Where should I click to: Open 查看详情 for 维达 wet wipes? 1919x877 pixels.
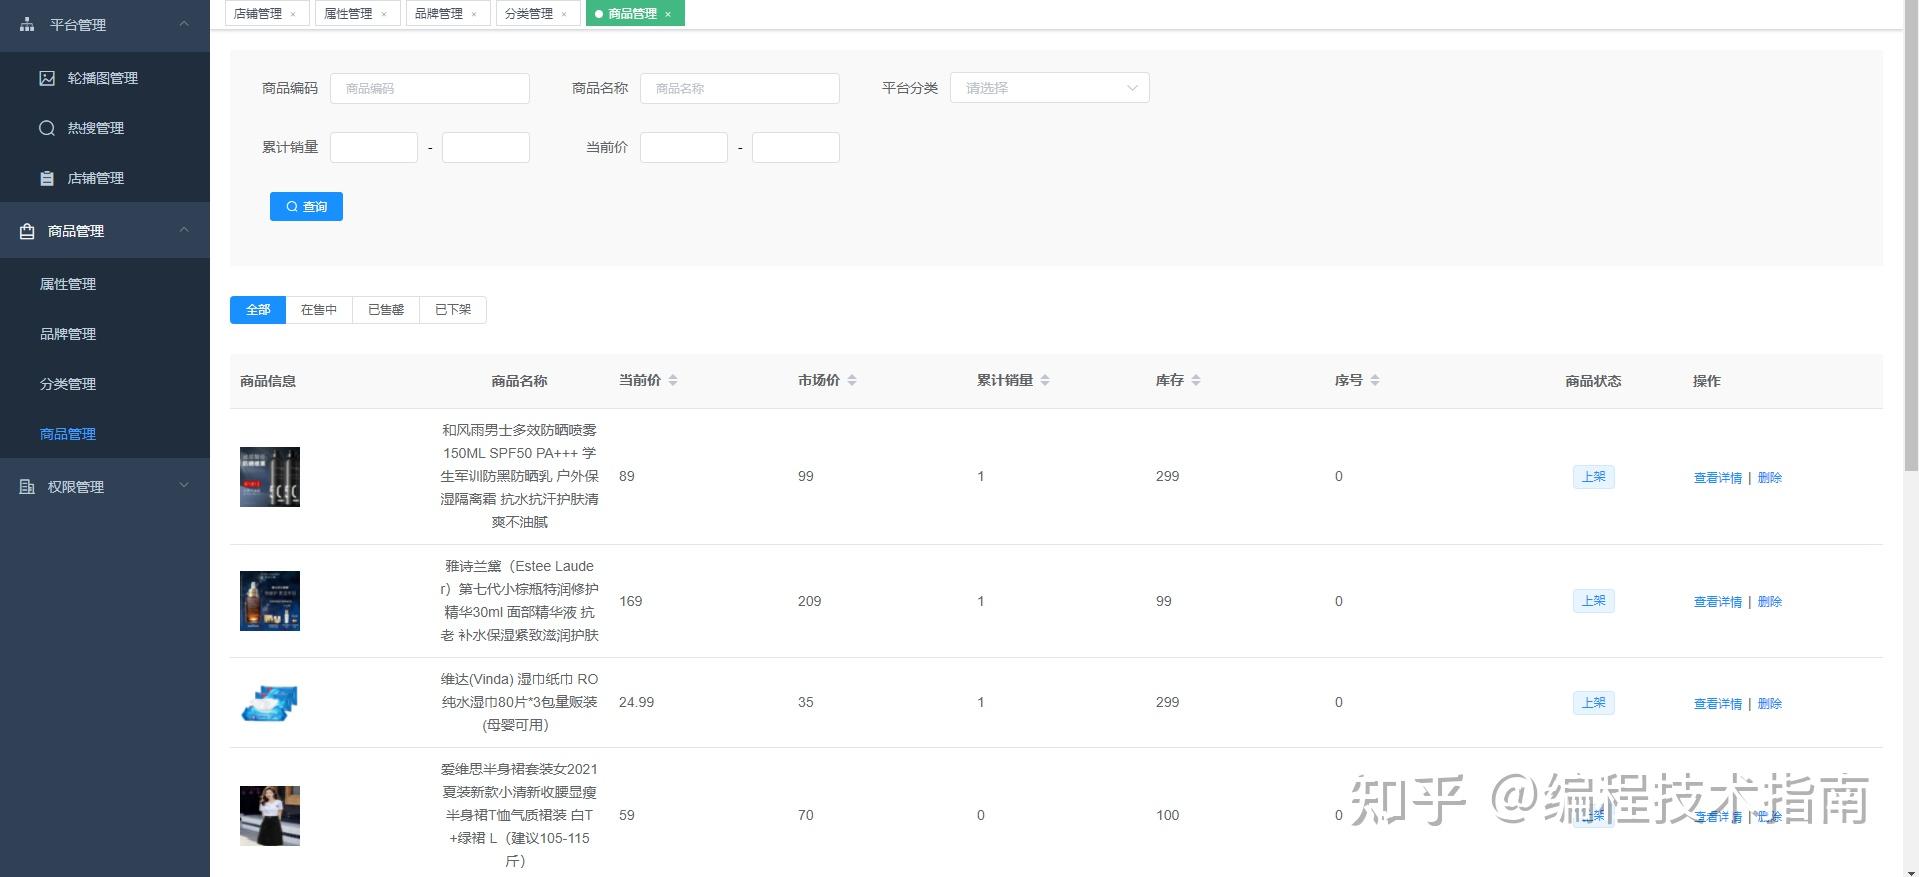[x=1717, y=704]
